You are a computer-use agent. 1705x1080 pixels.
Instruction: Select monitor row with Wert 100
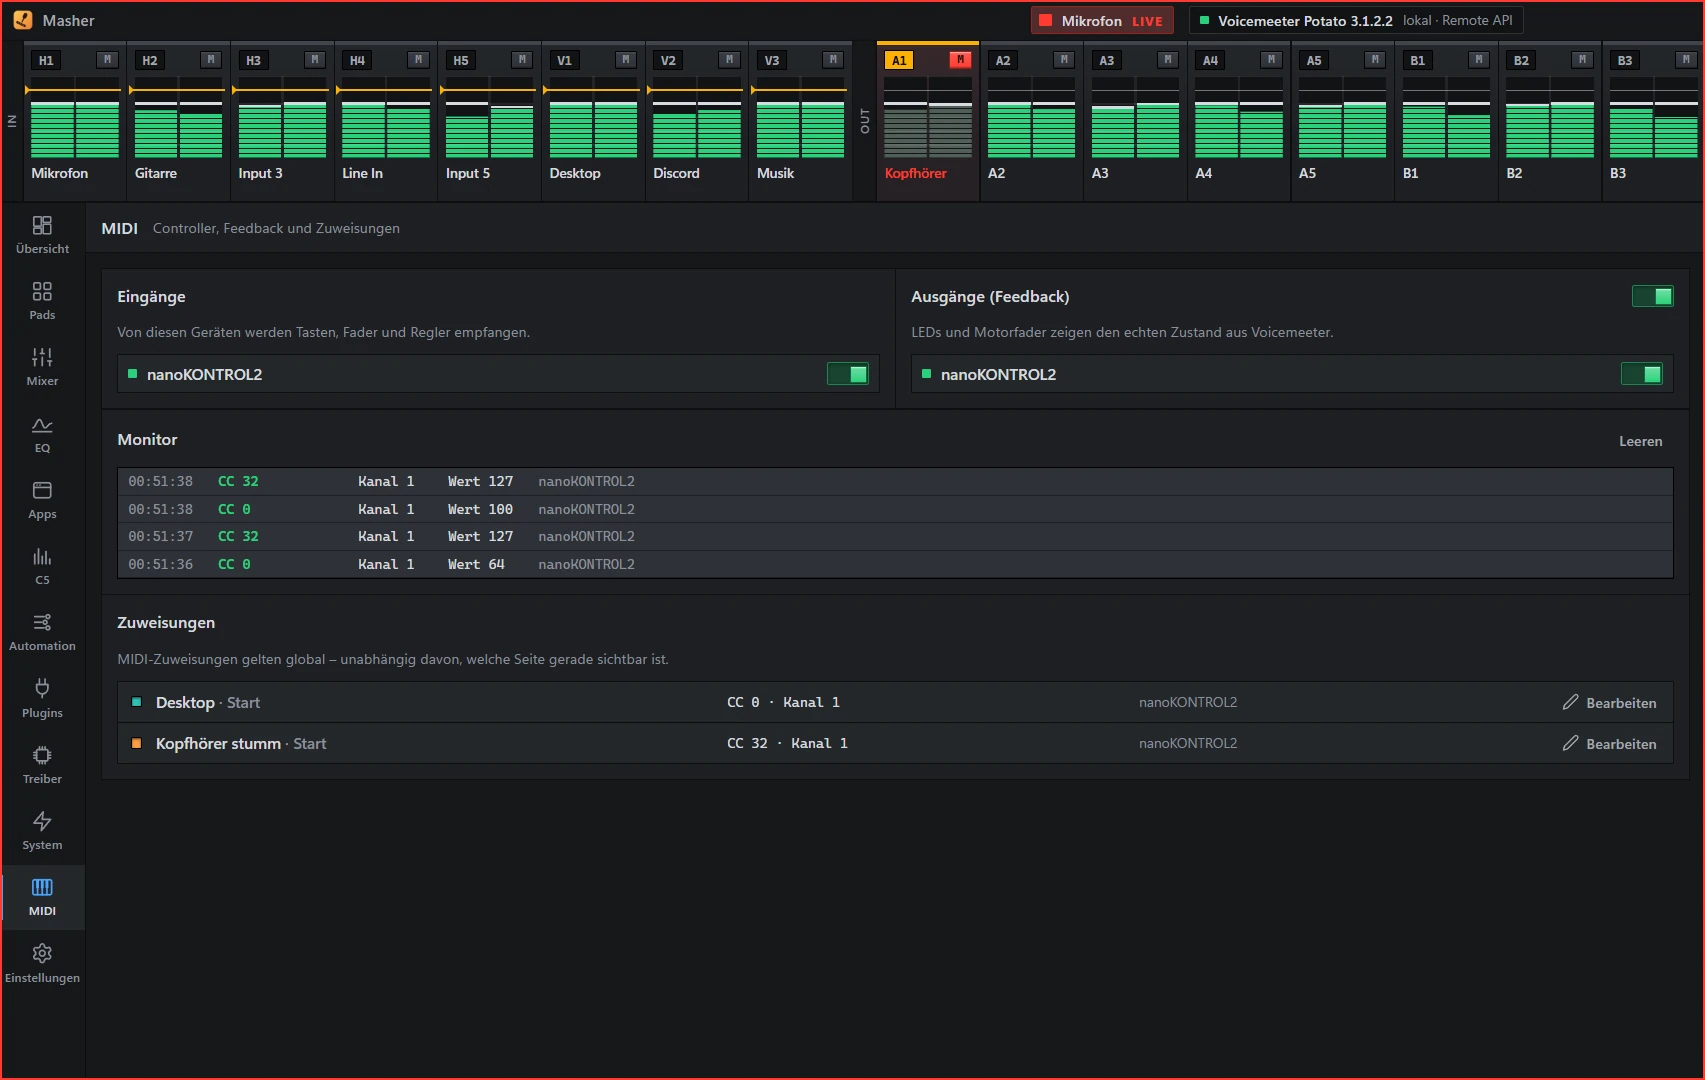click(x=895, y=509)
